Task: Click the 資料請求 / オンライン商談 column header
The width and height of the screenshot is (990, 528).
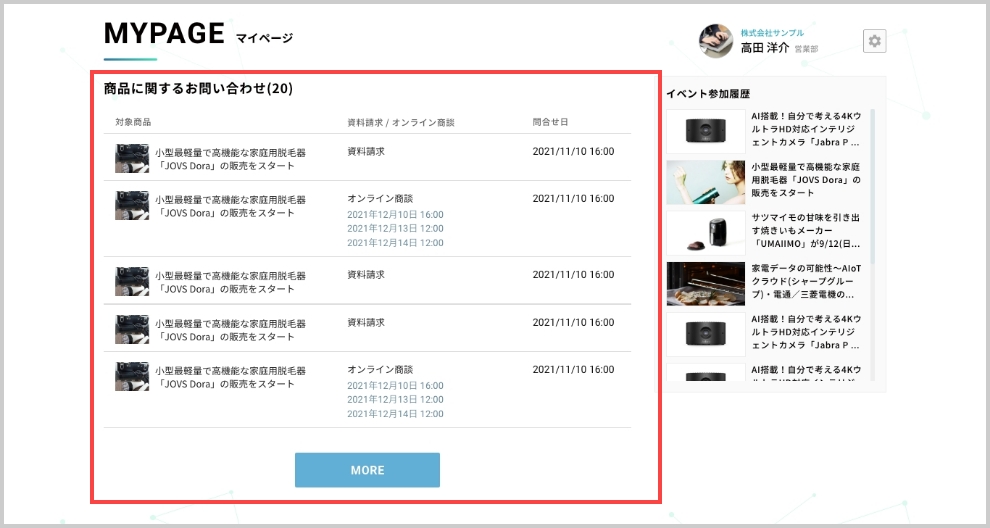Action: (401, 123)
